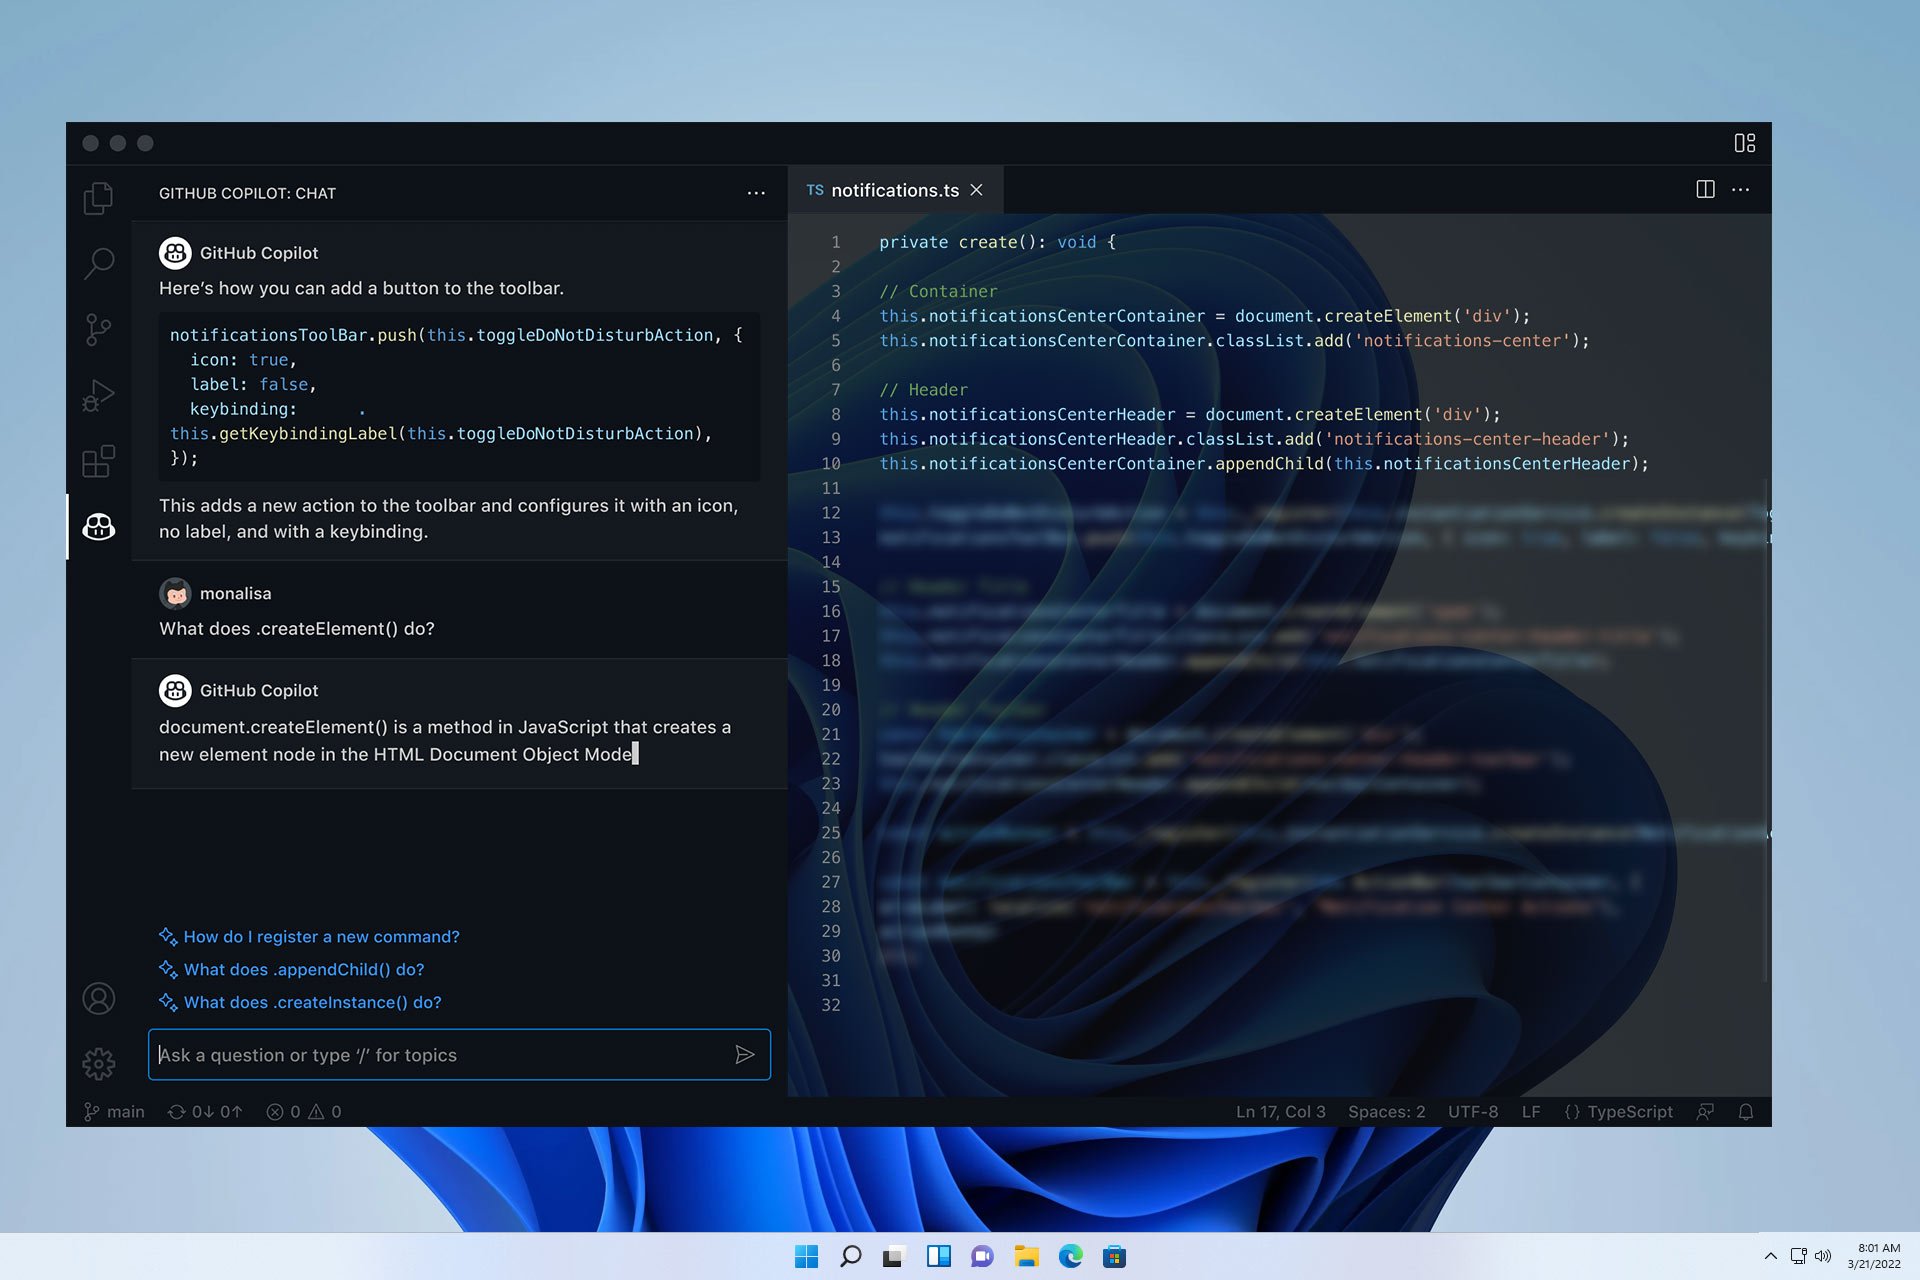The width and height of the screenshot is (1920, 1280).
Task: Click suggestion 'What does .appendChild() do?'
Action: [304, 970]
